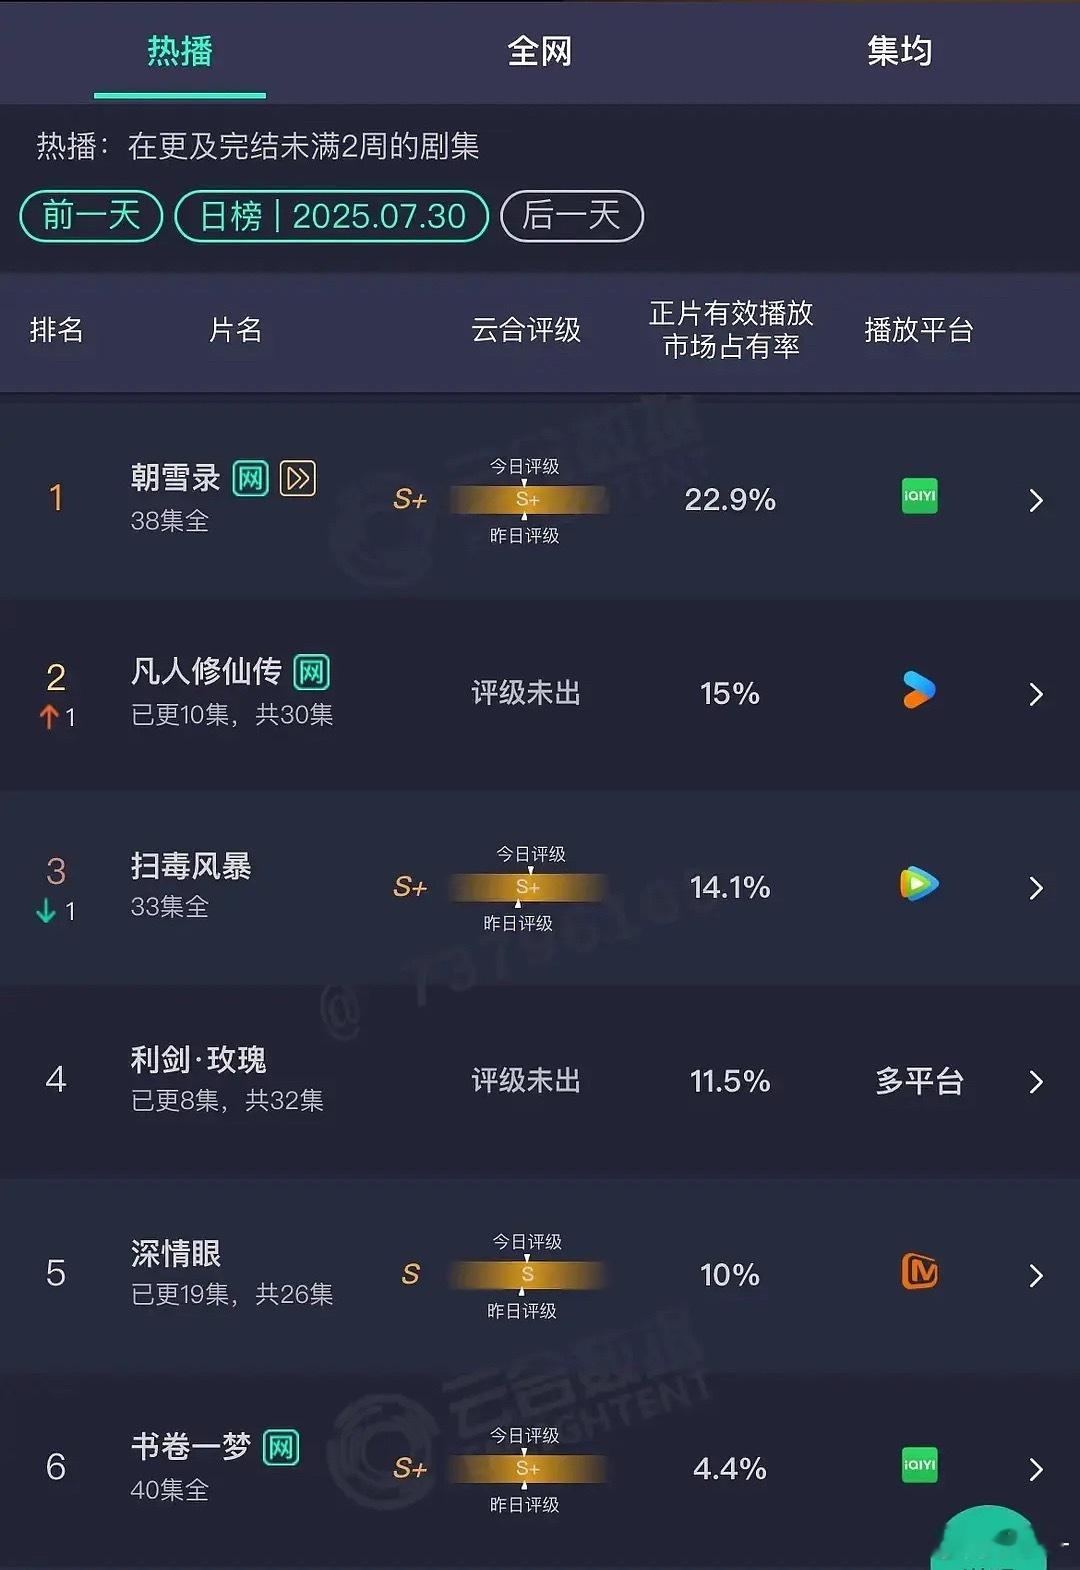Screen dimensions: 1080x1570
Task: Click the iQIYI platform icon for 朝雪录
Action: (919, 496)
